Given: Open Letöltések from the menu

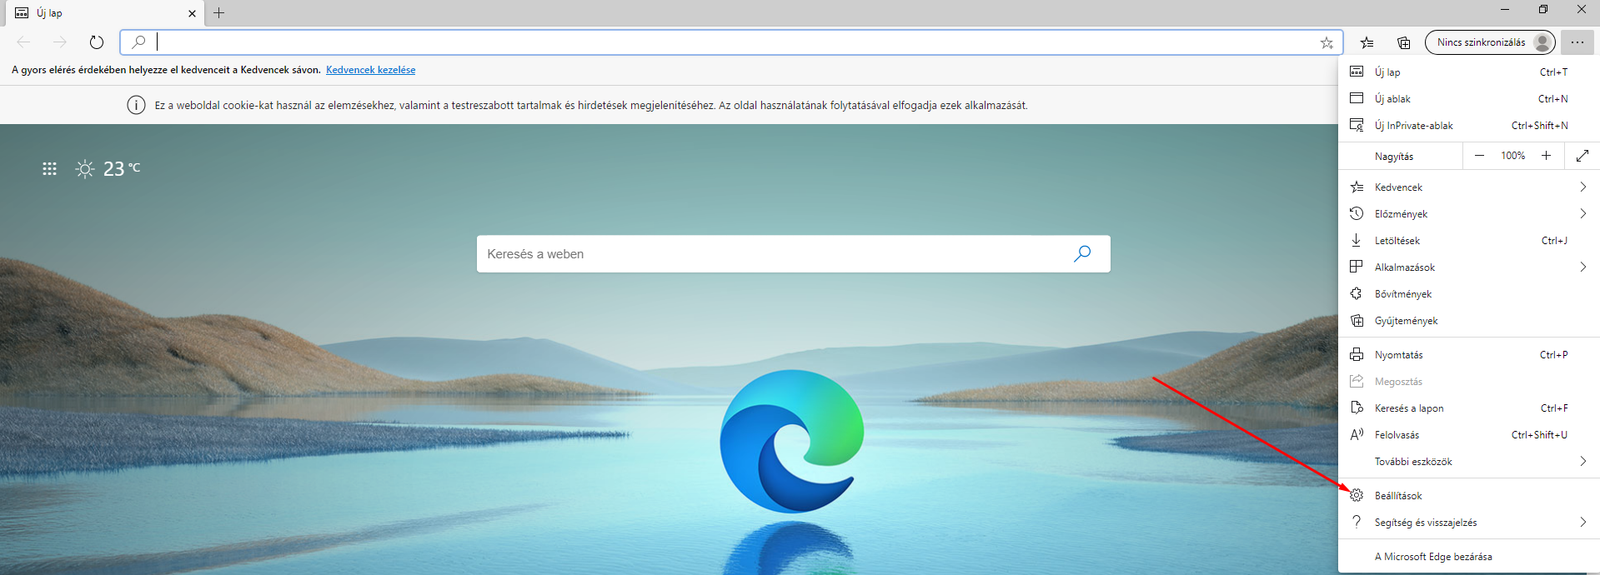Looking at the screenshot, I should tap(1397, 241).
